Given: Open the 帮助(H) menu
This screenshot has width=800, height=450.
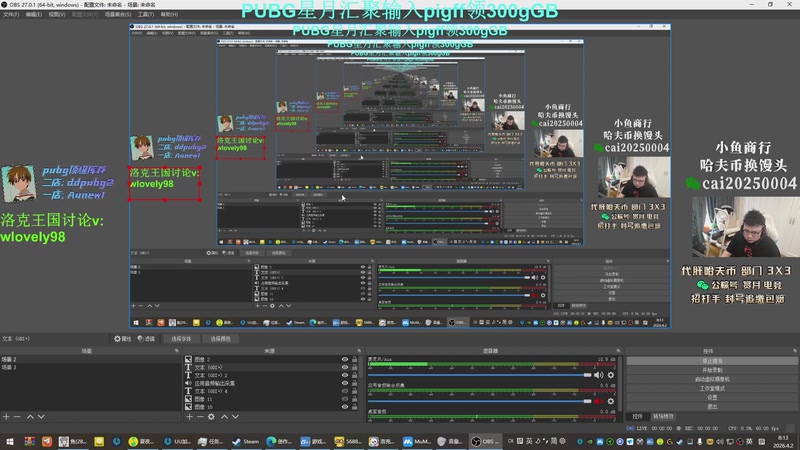Looking at the screenshot, I should [169, 14].
